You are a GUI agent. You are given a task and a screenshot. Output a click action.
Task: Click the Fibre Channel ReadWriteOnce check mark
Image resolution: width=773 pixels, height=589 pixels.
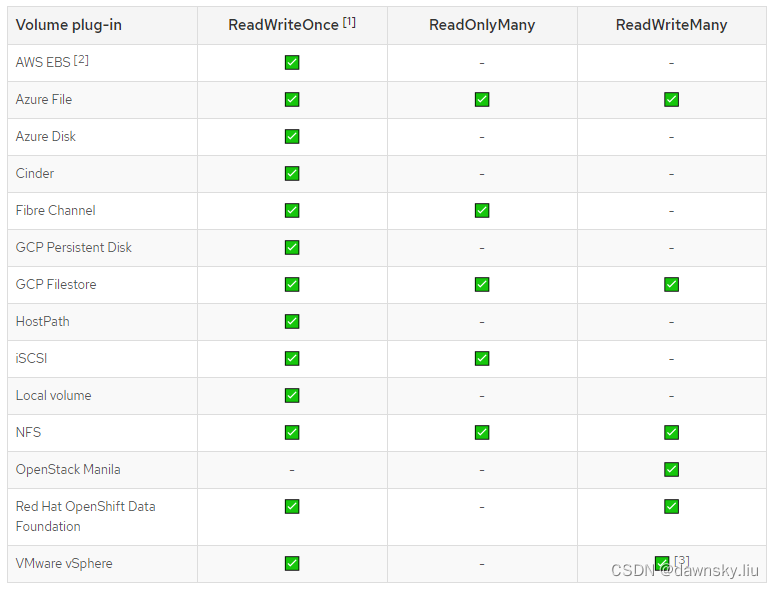pos(292,210)
